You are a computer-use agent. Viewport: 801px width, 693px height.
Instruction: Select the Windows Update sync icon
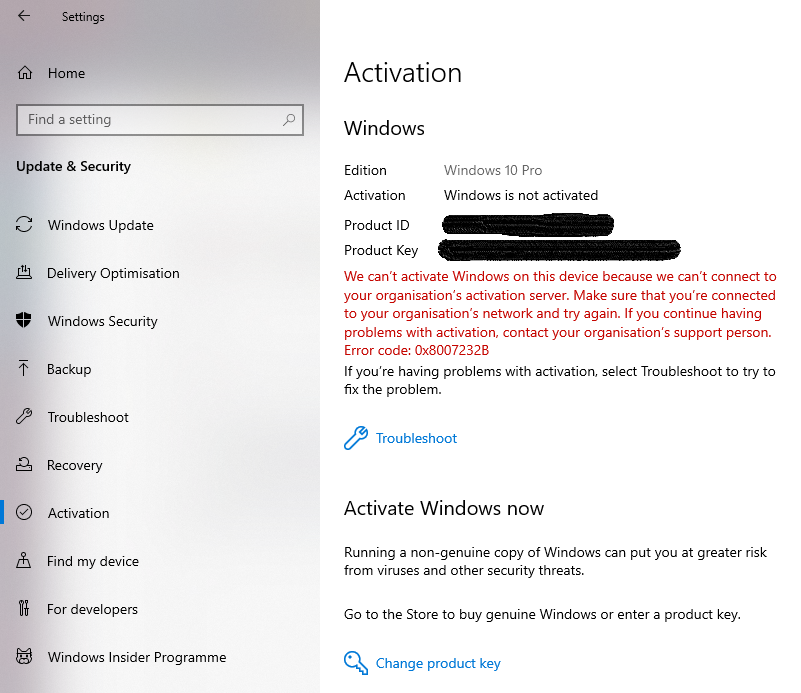24,225
